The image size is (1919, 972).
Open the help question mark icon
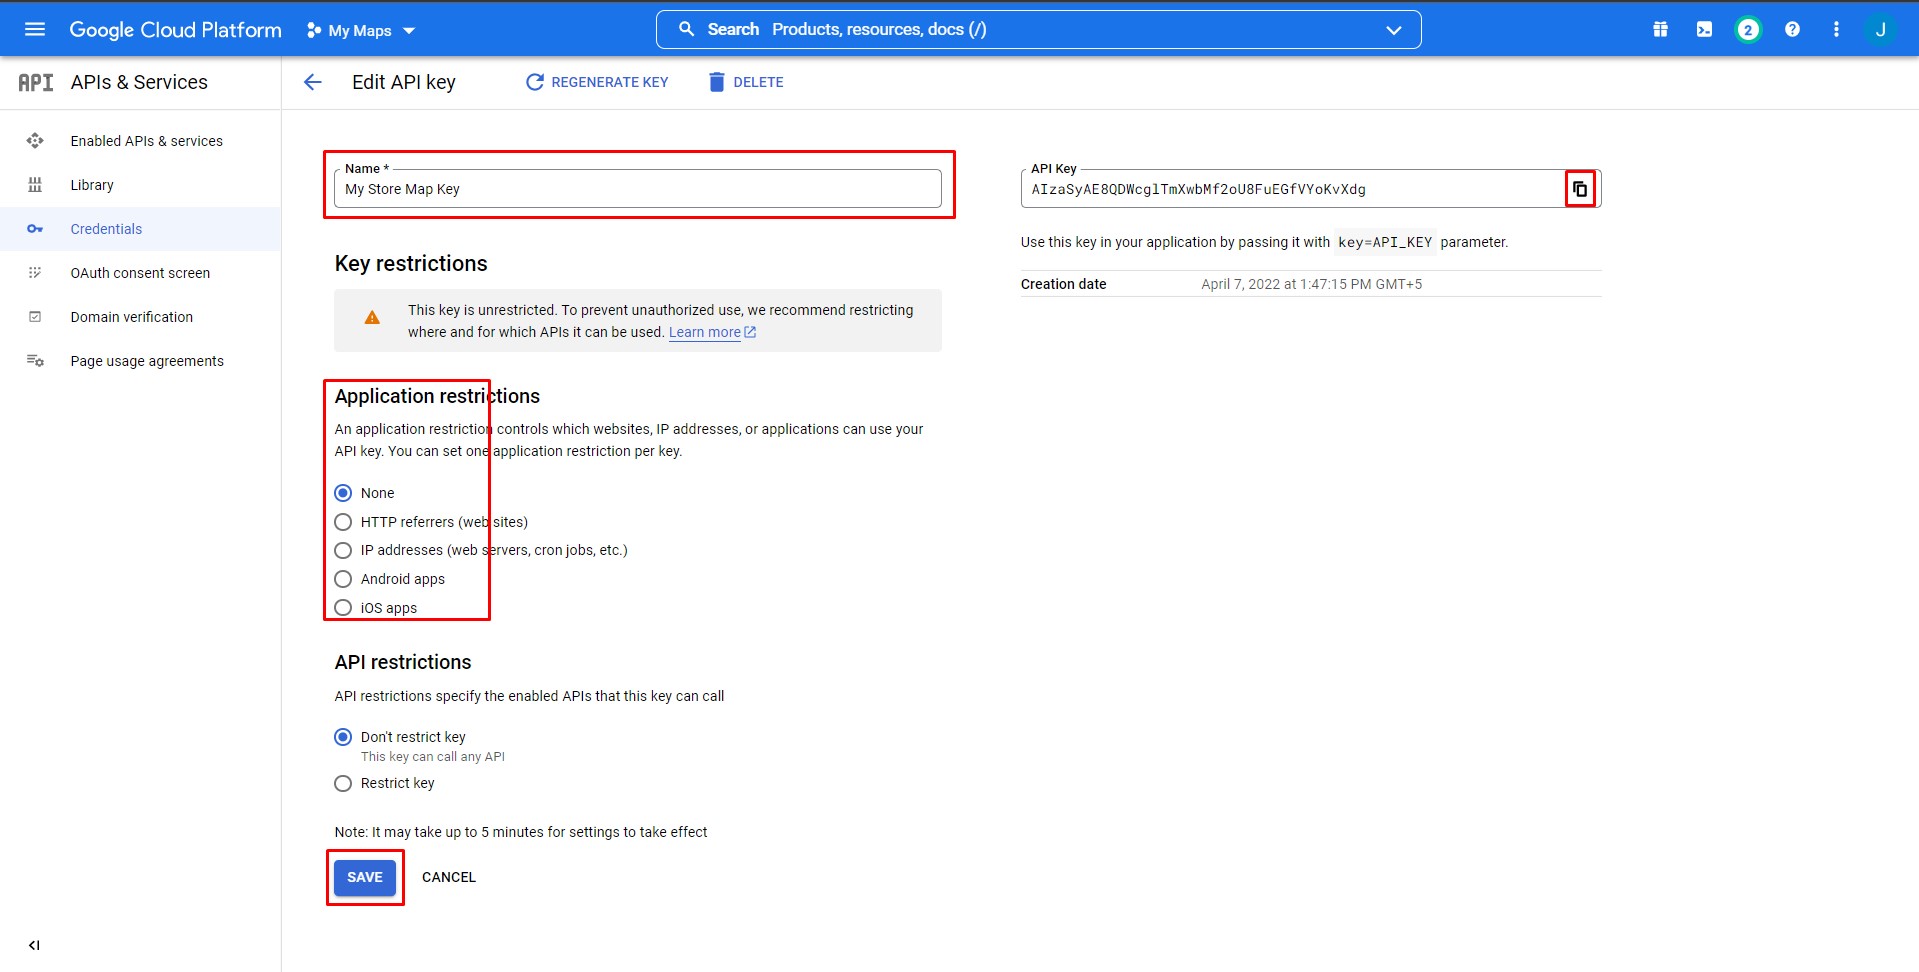(x=1792, y=29)
